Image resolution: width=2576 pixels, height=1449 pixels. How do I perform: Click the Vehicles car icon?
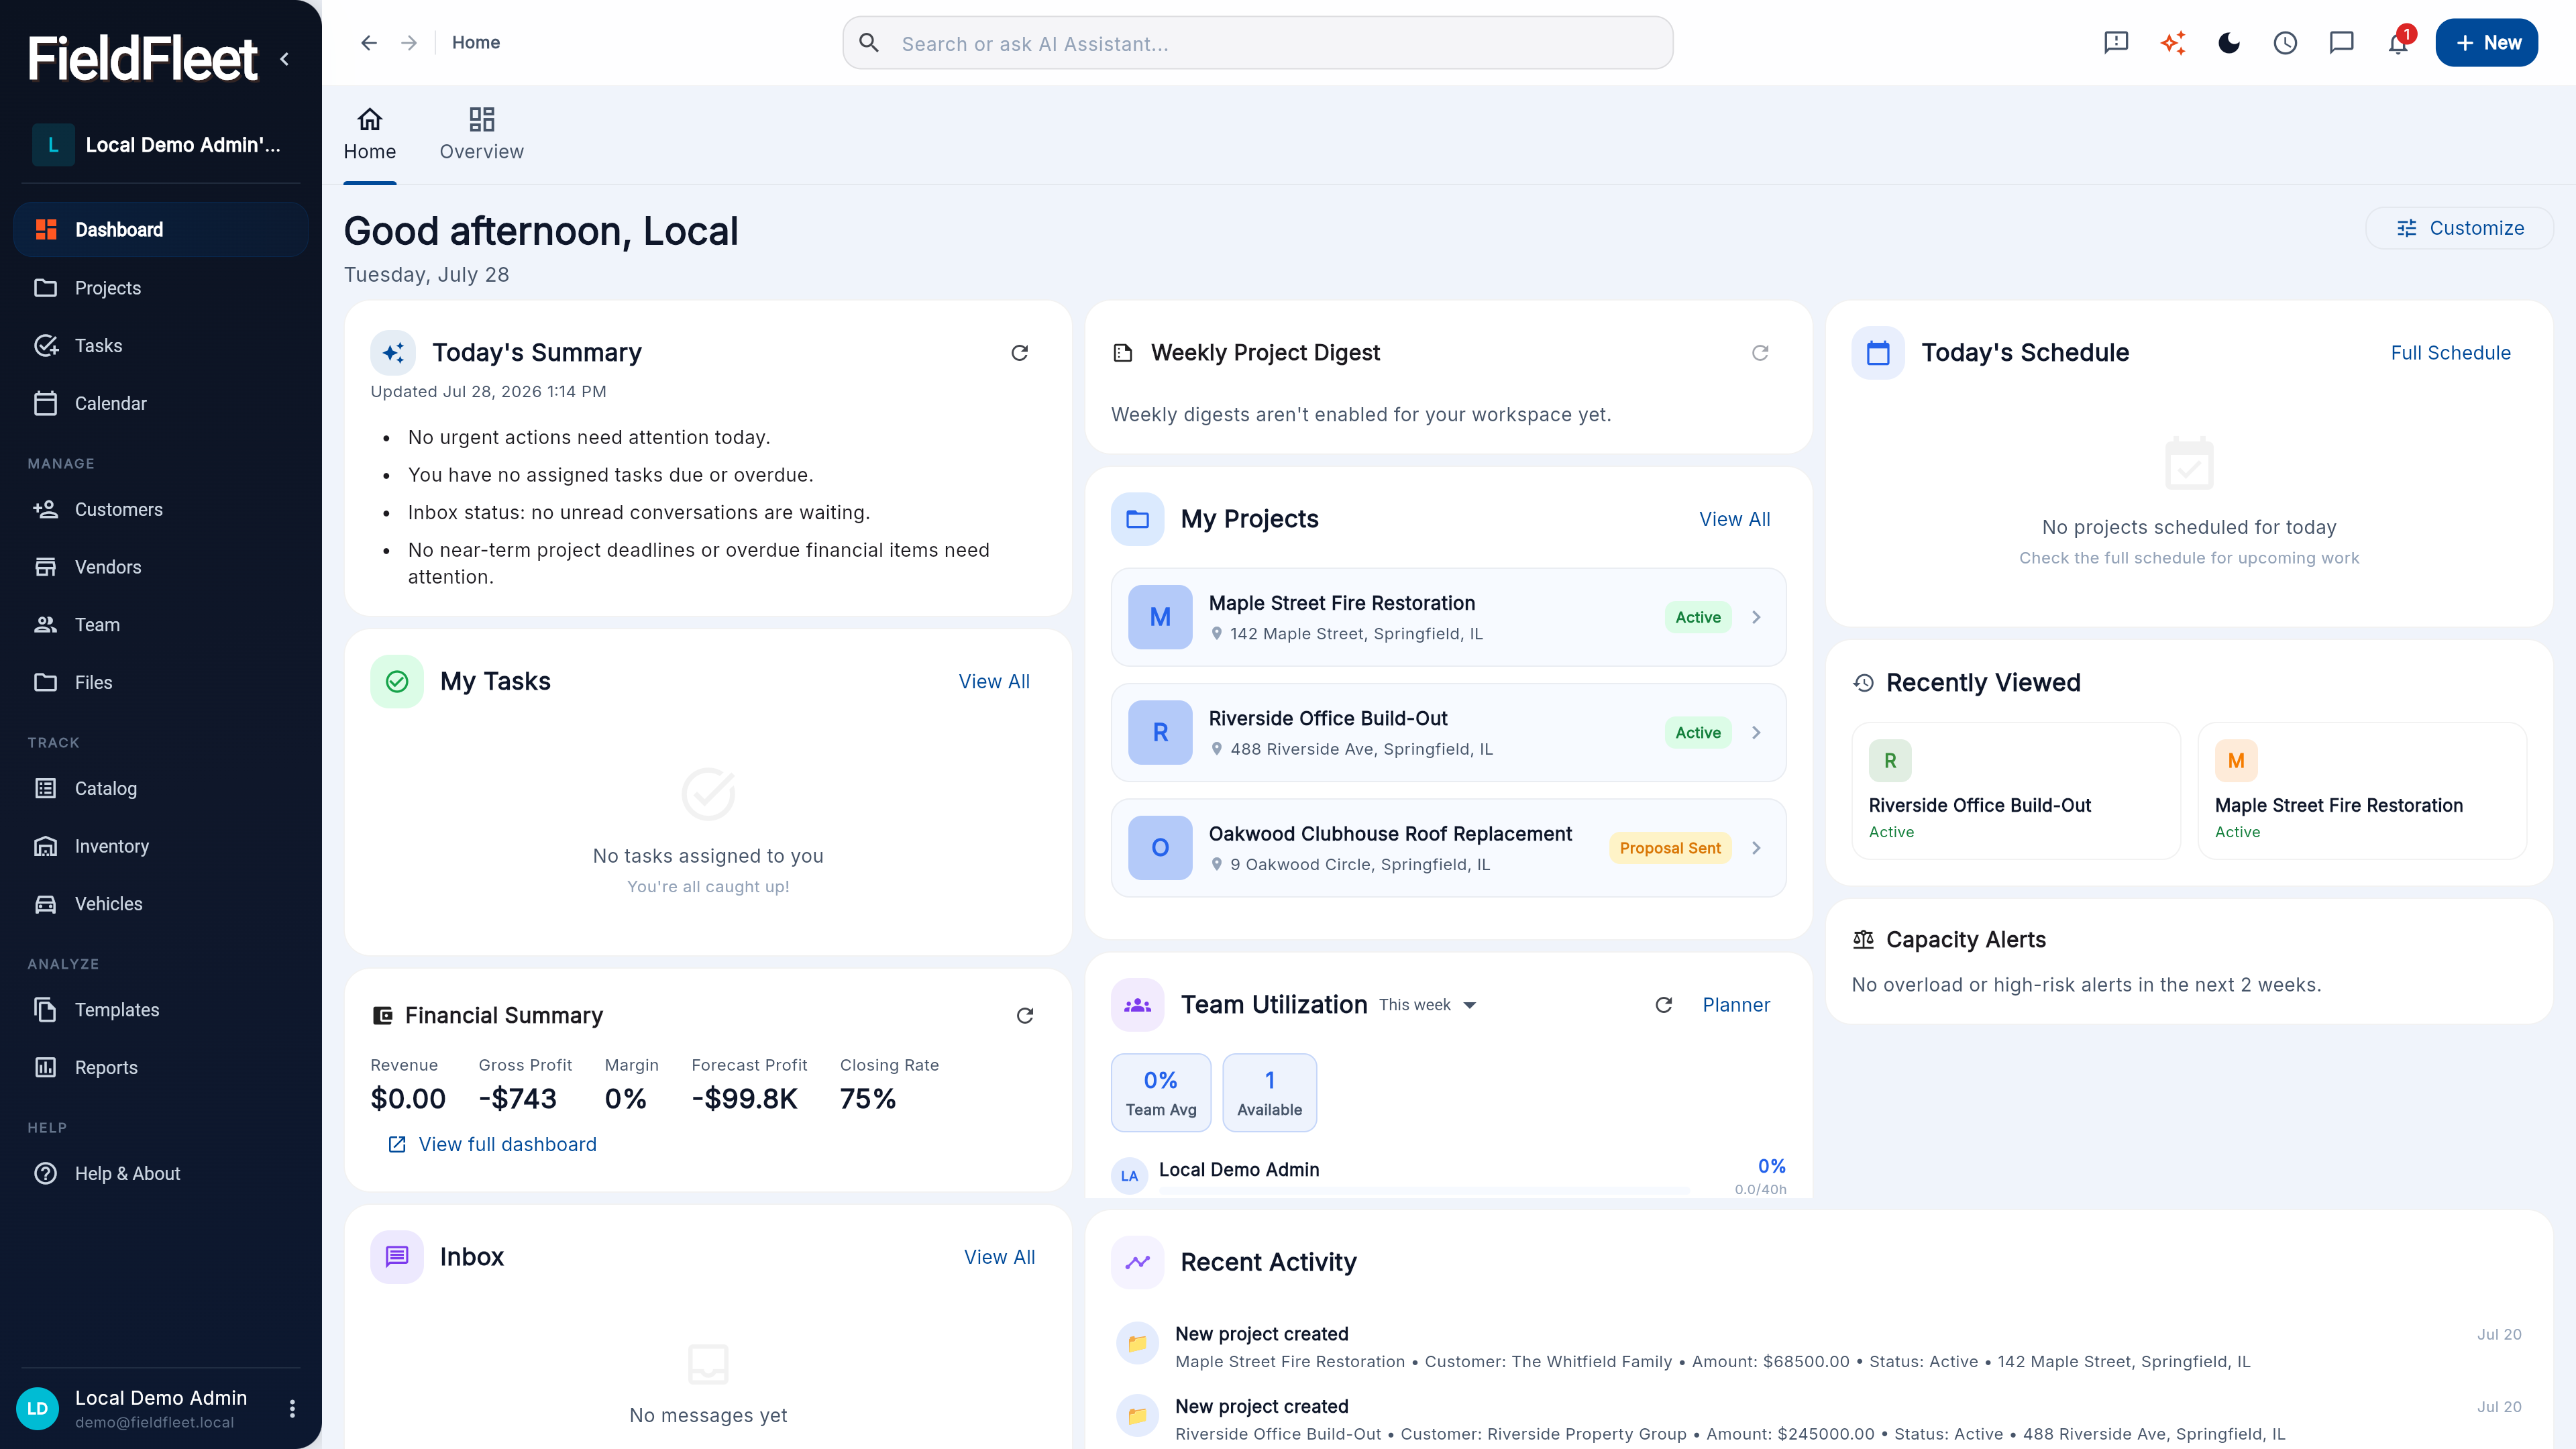coord(46,904)
